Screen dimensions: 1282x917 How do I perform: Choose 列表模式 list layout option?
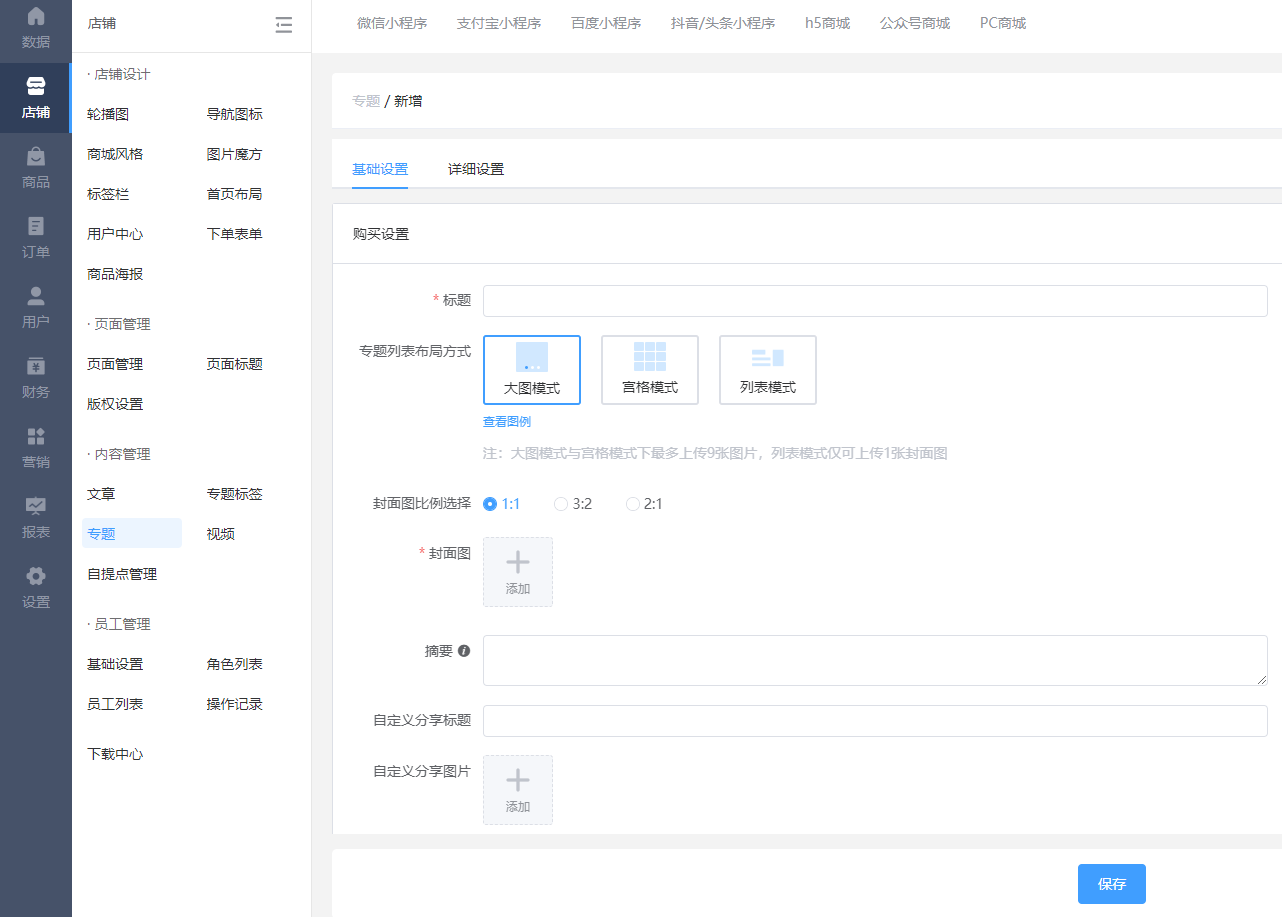coord(768,370)
